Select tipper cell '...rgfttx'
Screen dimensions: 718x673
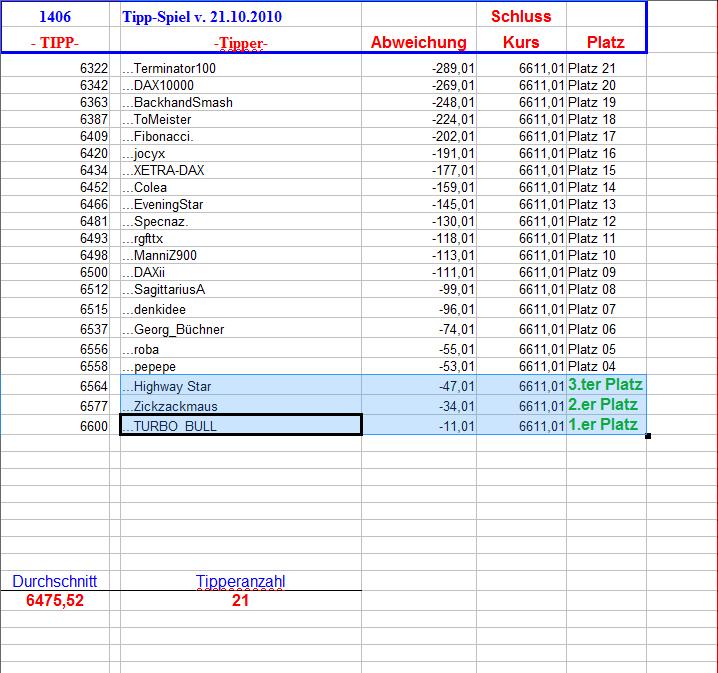[x=241, y=238]
